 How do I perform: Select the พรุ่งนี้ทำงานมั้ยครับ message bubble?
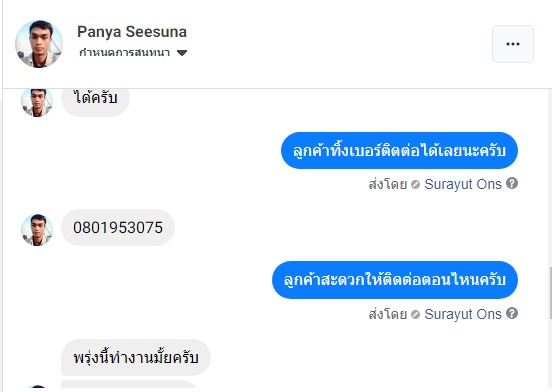coord(136,358)
